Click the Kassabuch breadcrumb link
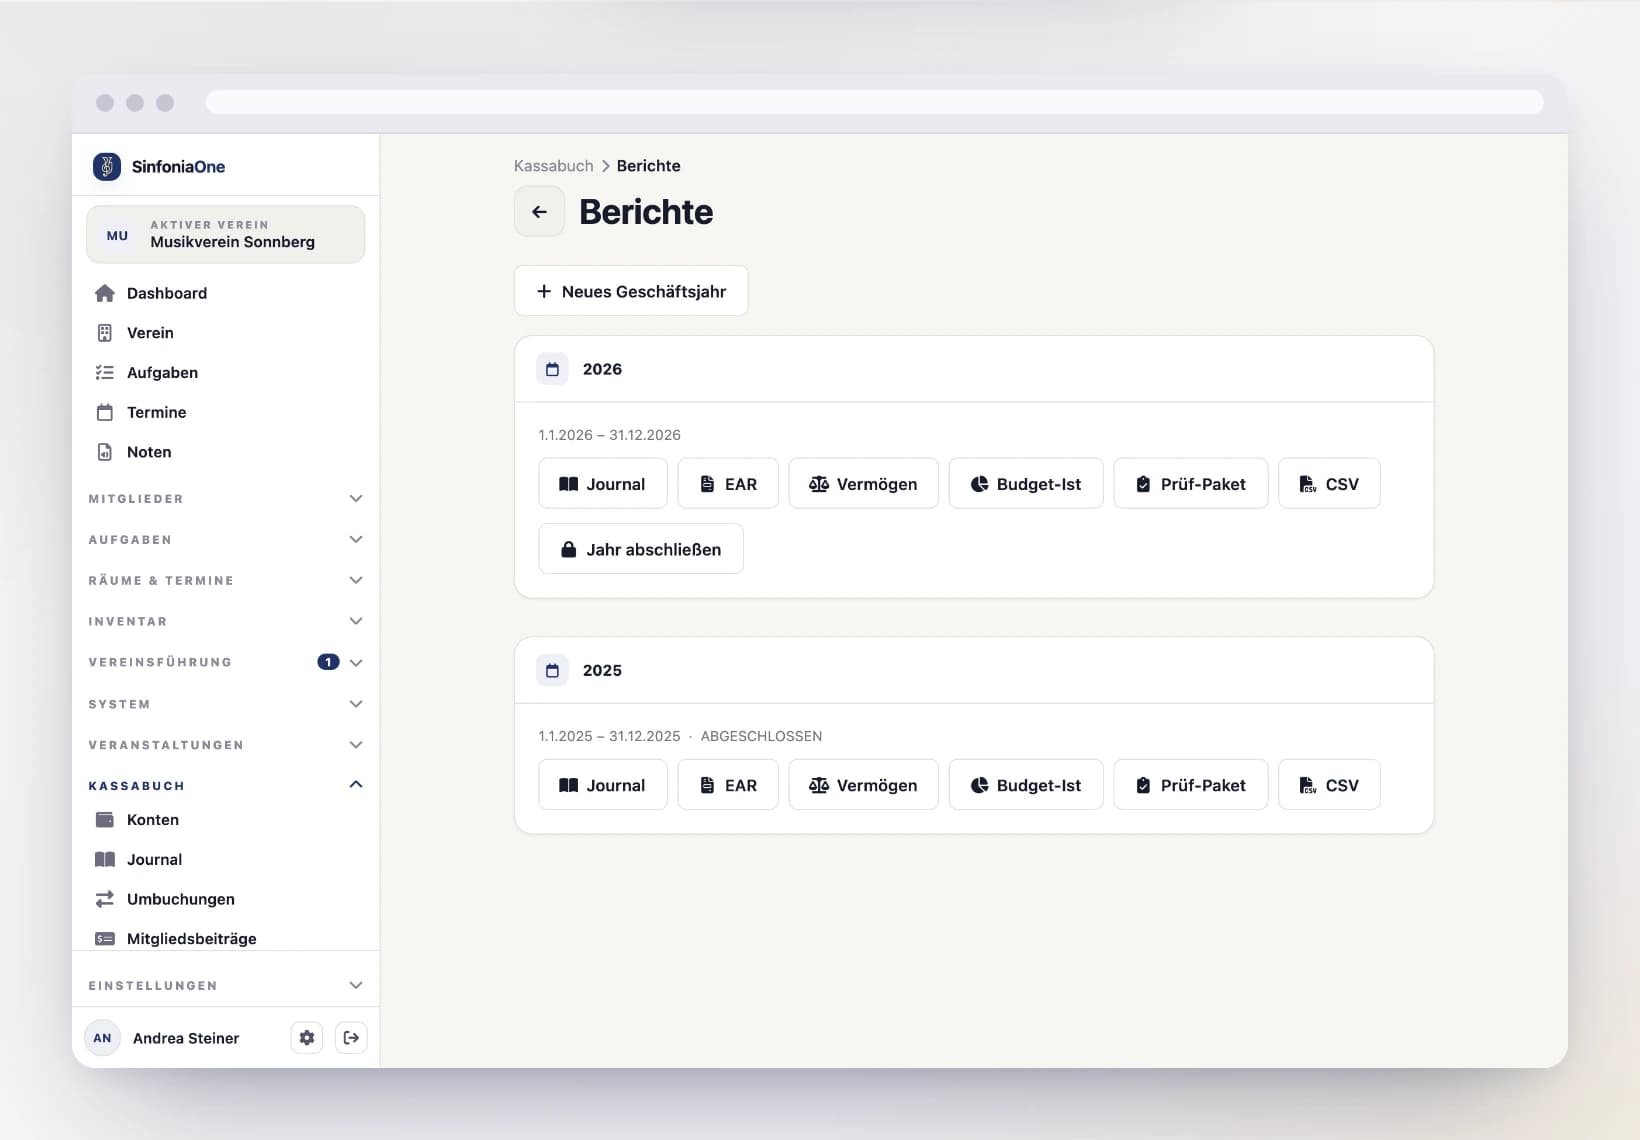1640x1140 pixels. pos(553,166)
